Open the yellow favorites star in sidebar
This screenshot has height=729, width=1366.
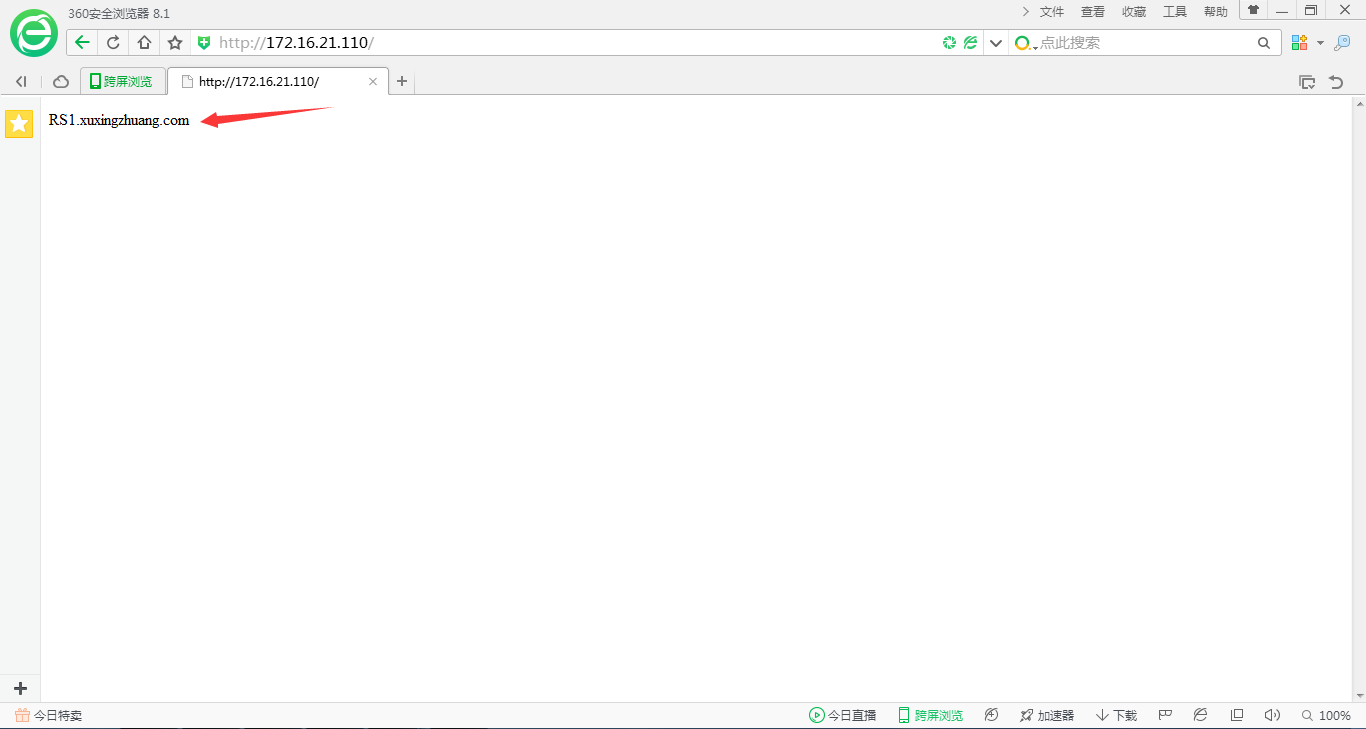point(19,123)
